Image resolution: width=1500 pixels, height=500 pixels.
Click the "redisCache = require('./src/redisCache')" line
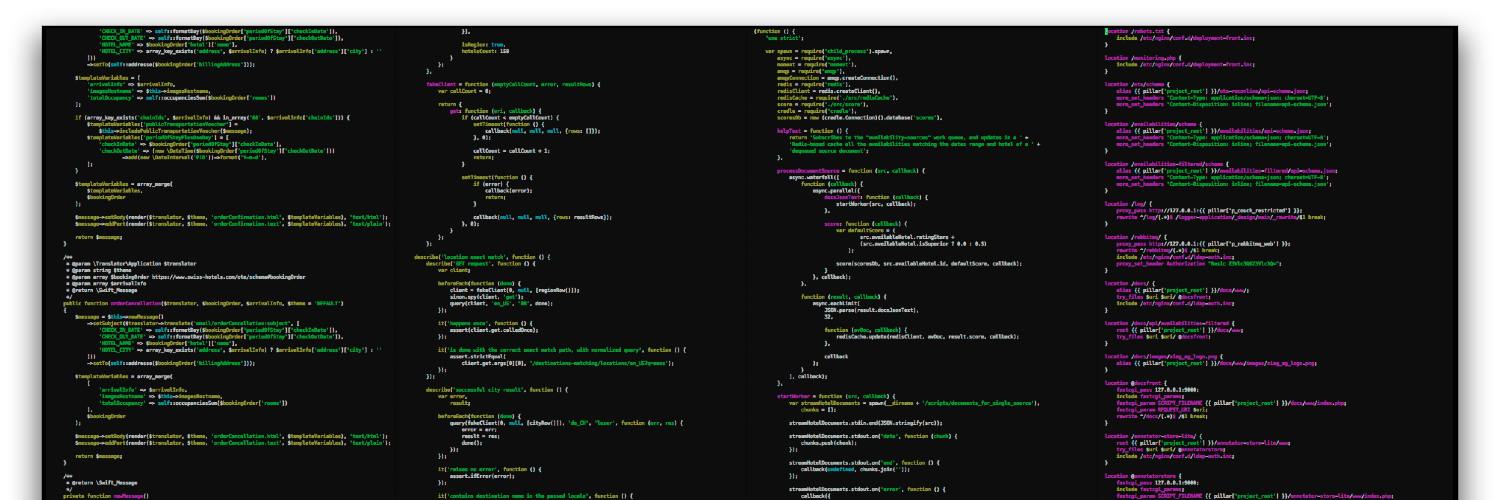coord(838,97)
